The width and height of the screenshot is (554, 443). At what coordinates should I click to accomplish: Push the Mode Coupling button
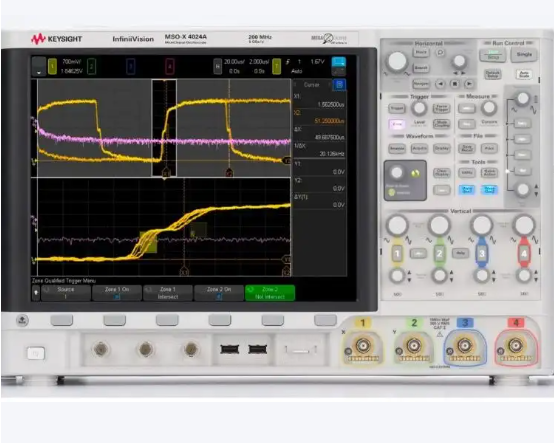(x=441, y=124)
